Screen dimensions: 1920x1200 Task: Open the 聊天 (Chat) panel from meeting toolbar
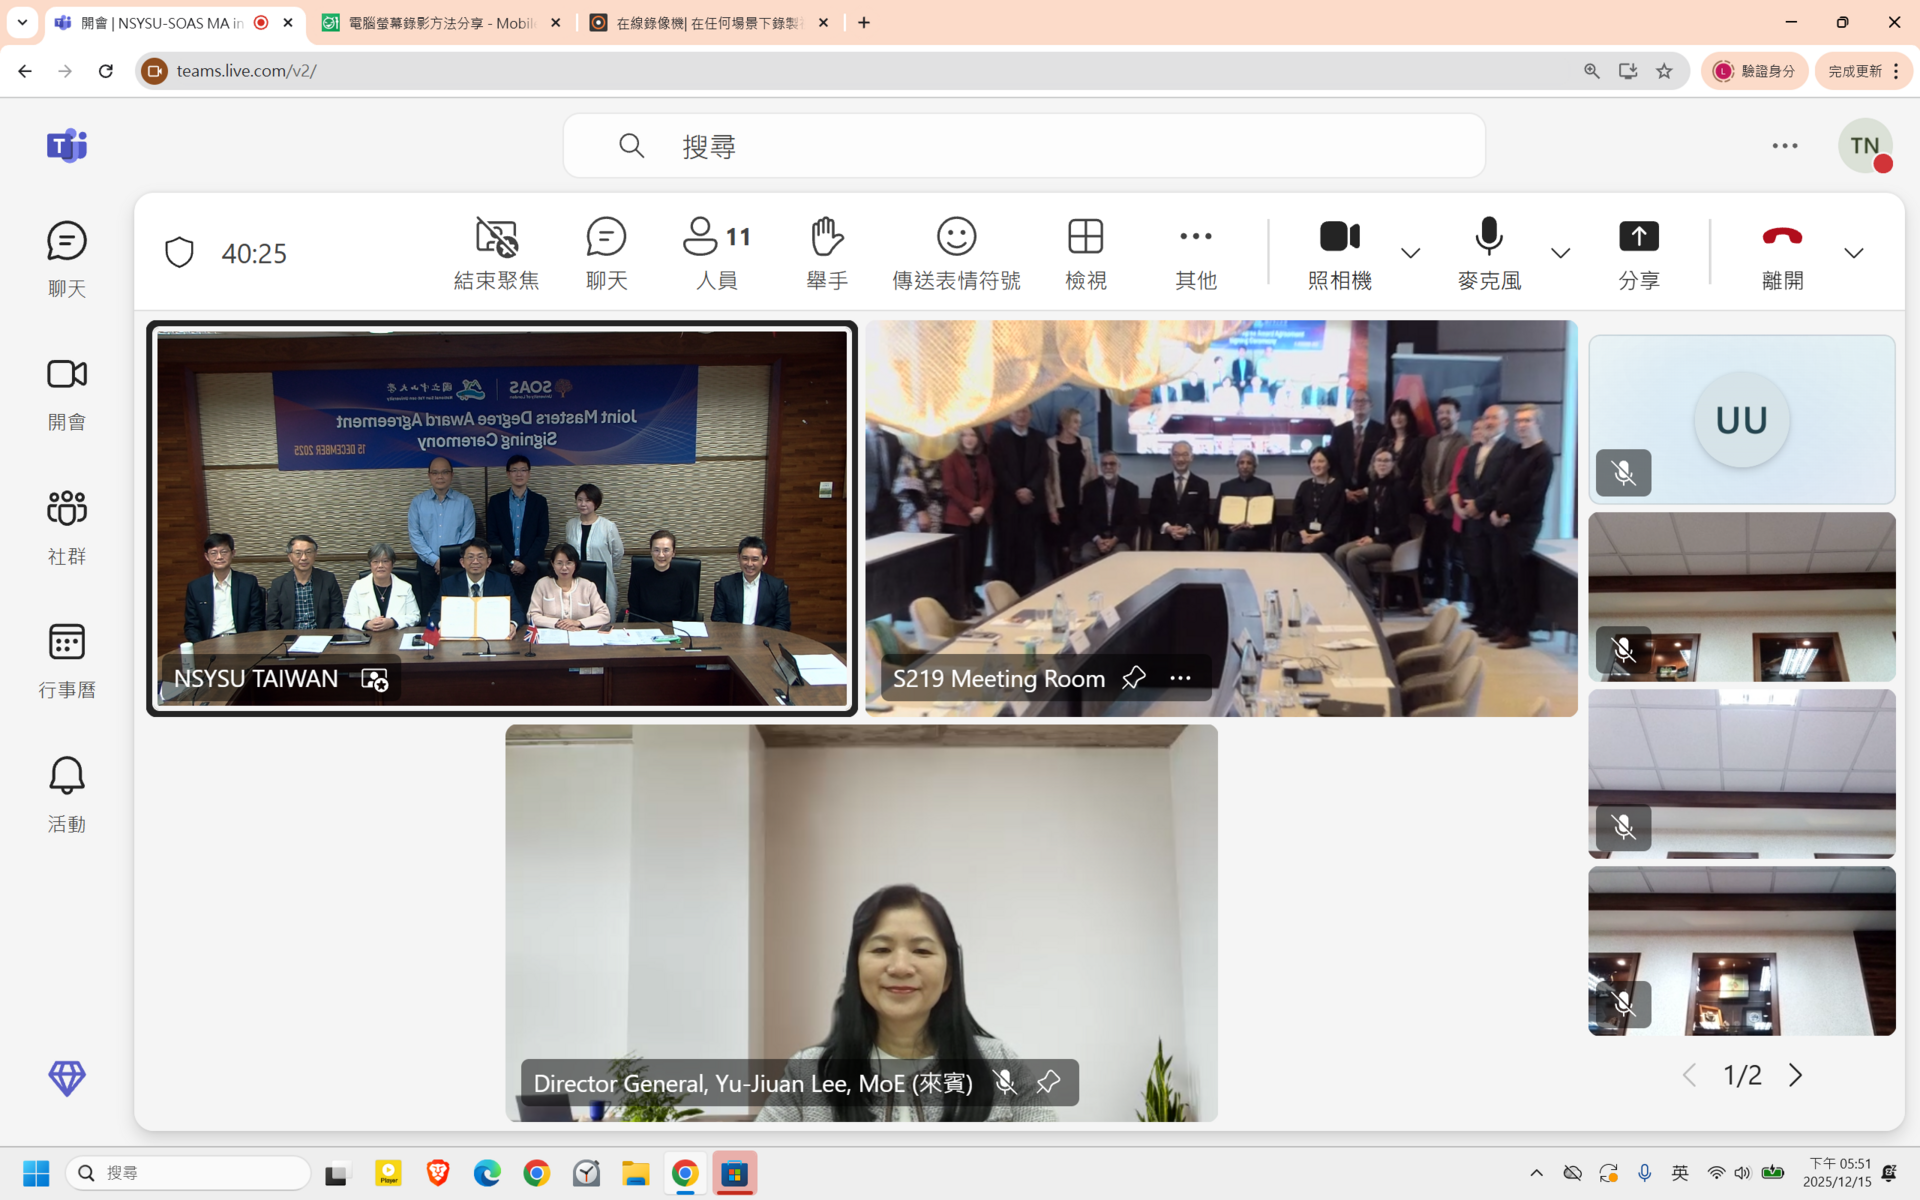tap(605, 252)
